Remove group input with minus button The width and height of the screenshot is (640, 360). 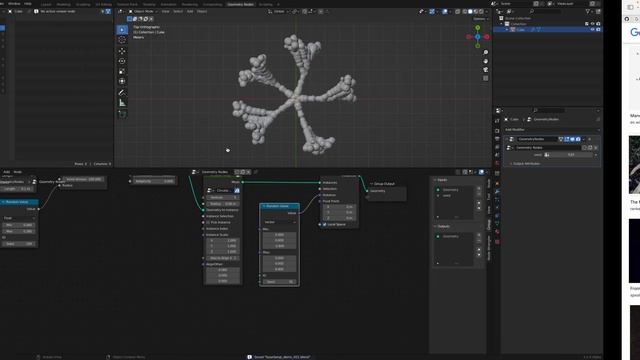pyautogui.click(x=479, y=194)
